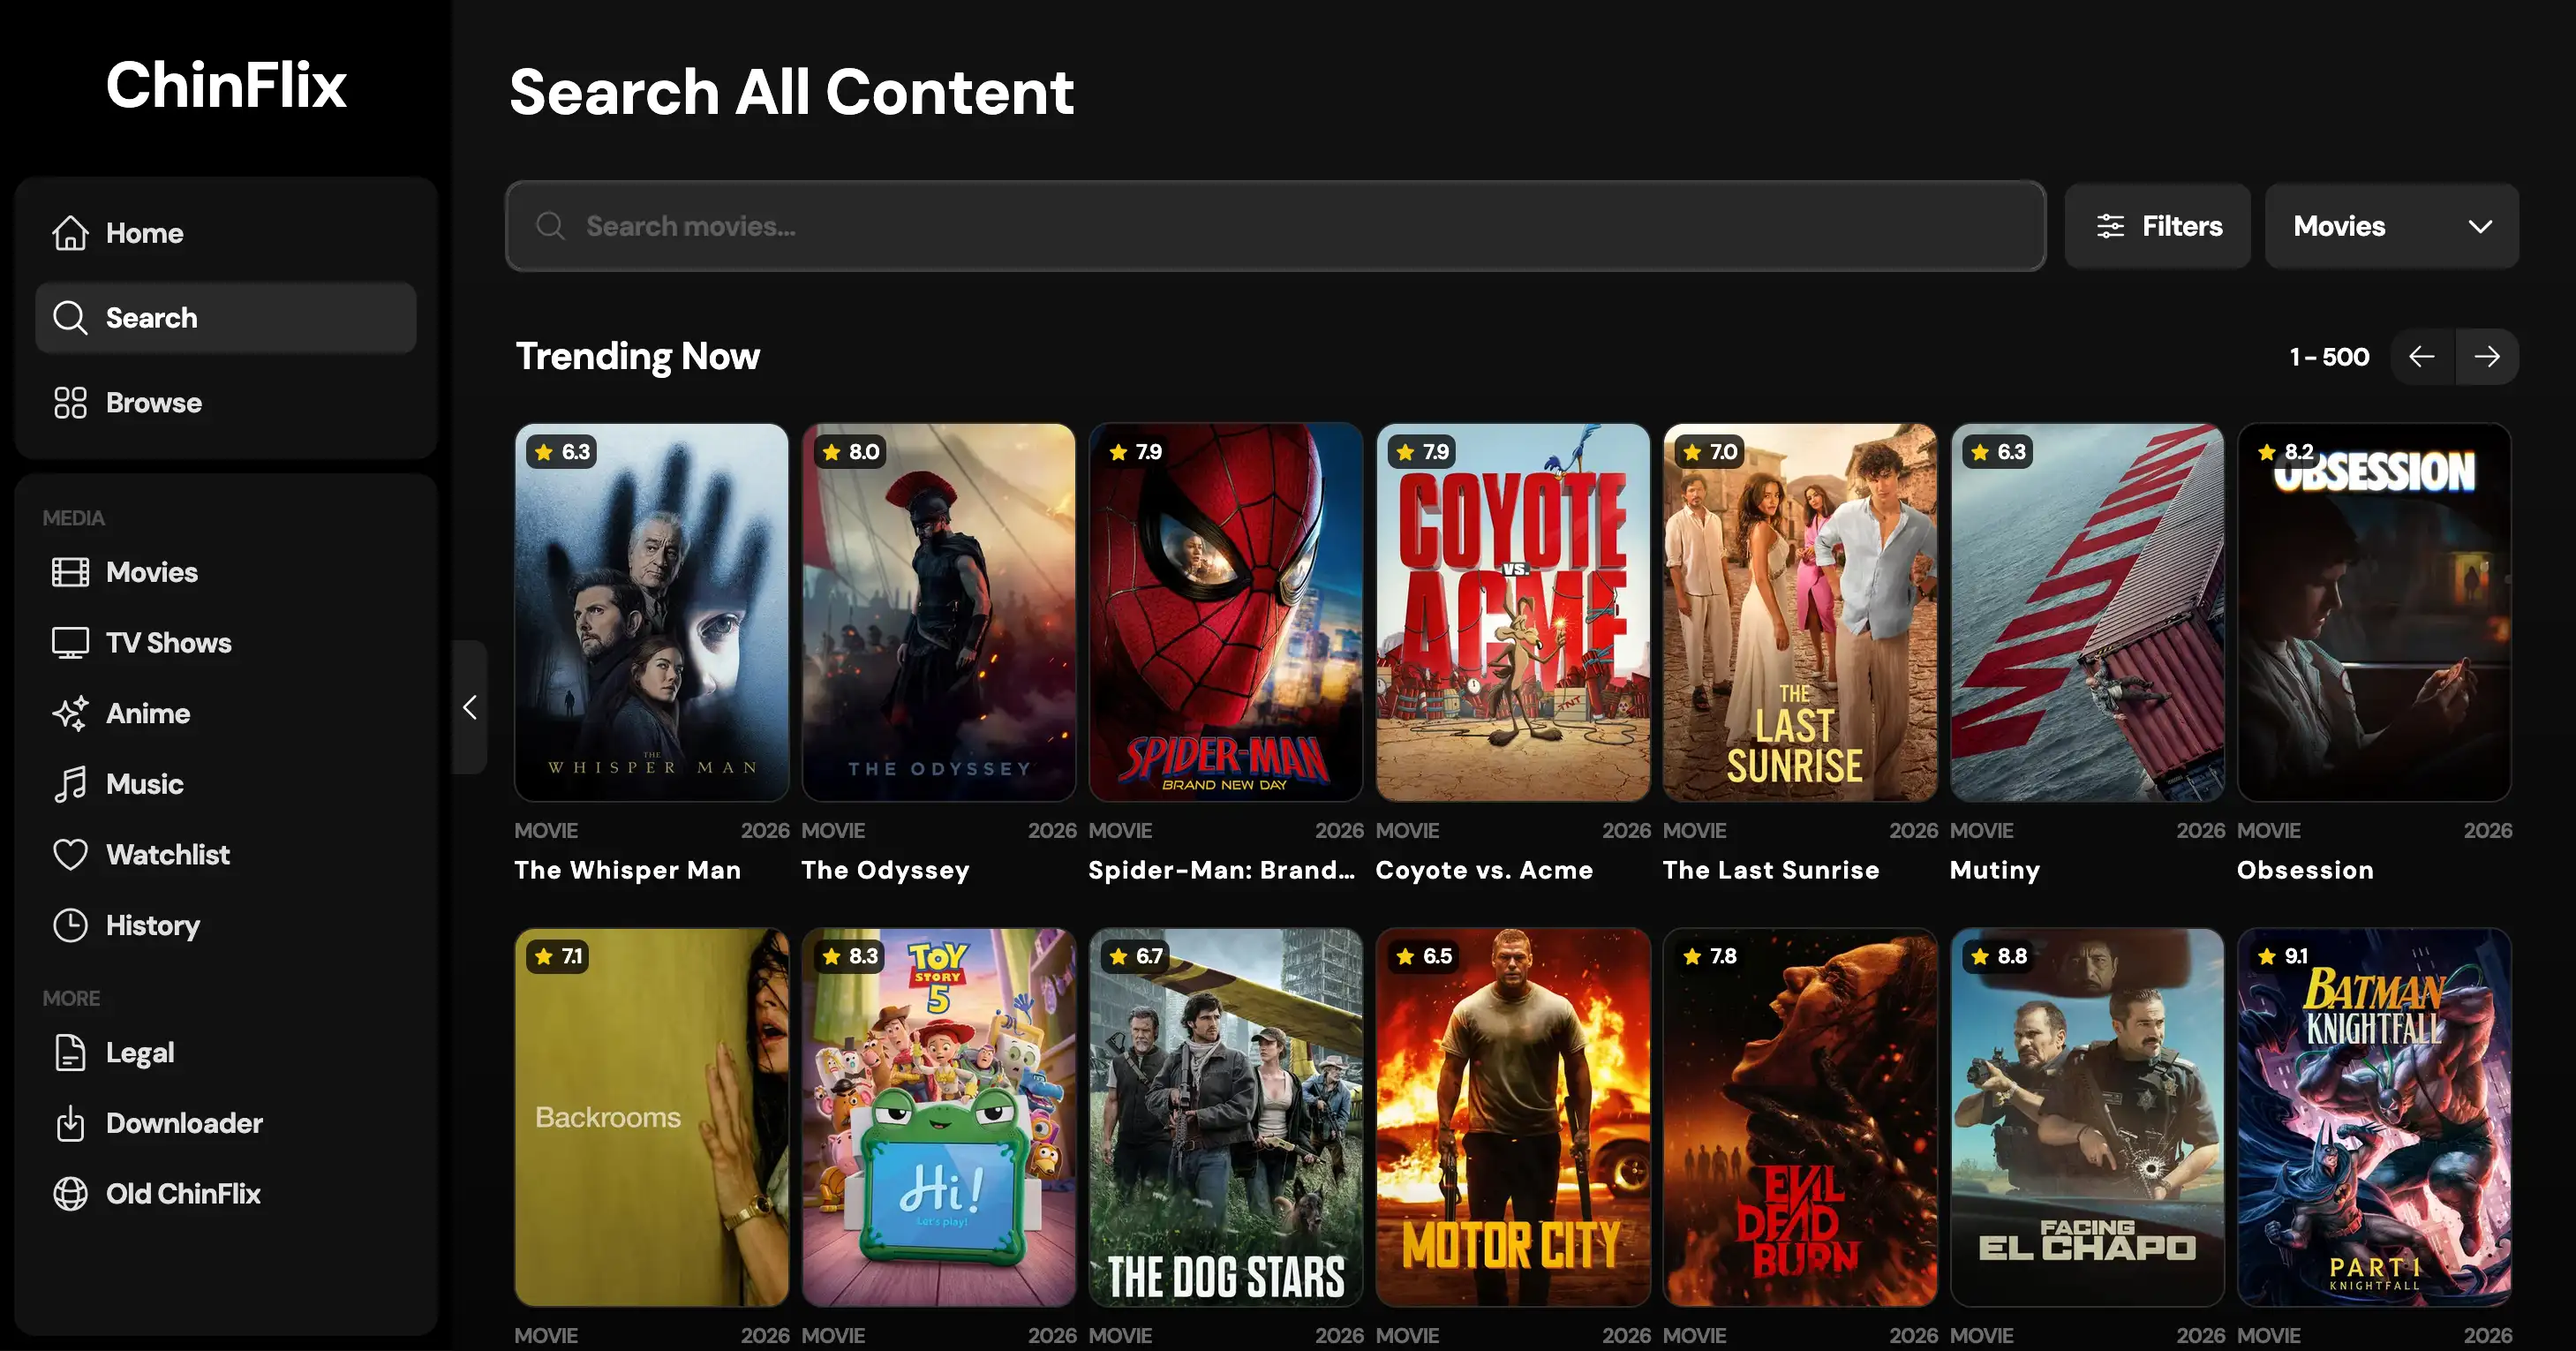Open the Obsession poster
Viewport: 2576px width, 1351px height.
[x=2374, y=612]
